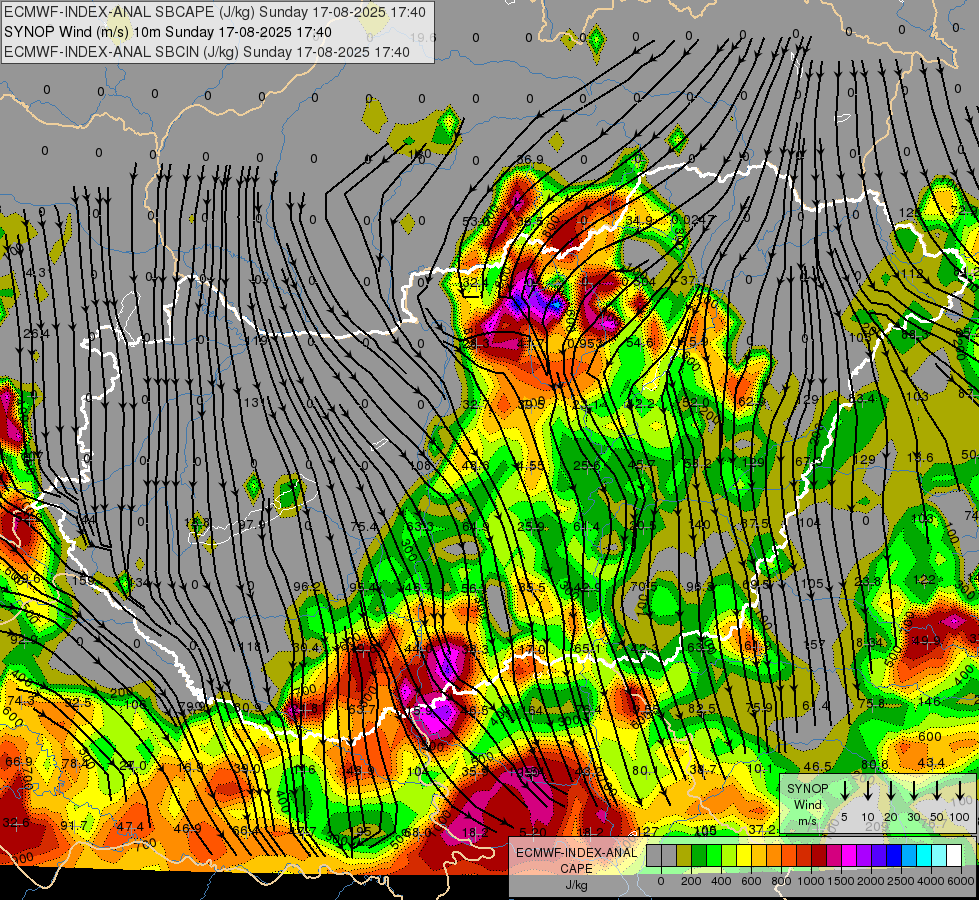Click the 'SYNOP' label in the wind legend
The width and height of the screenshot is (979, 900).
[807, 788]
